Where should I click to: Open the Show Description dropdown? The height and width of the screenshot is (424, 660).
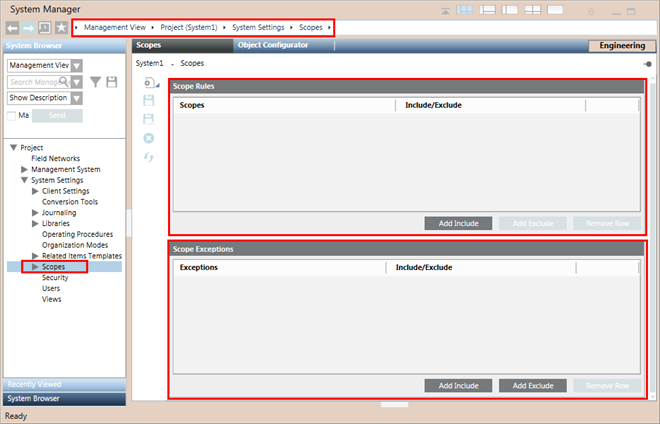click(77, 98)
